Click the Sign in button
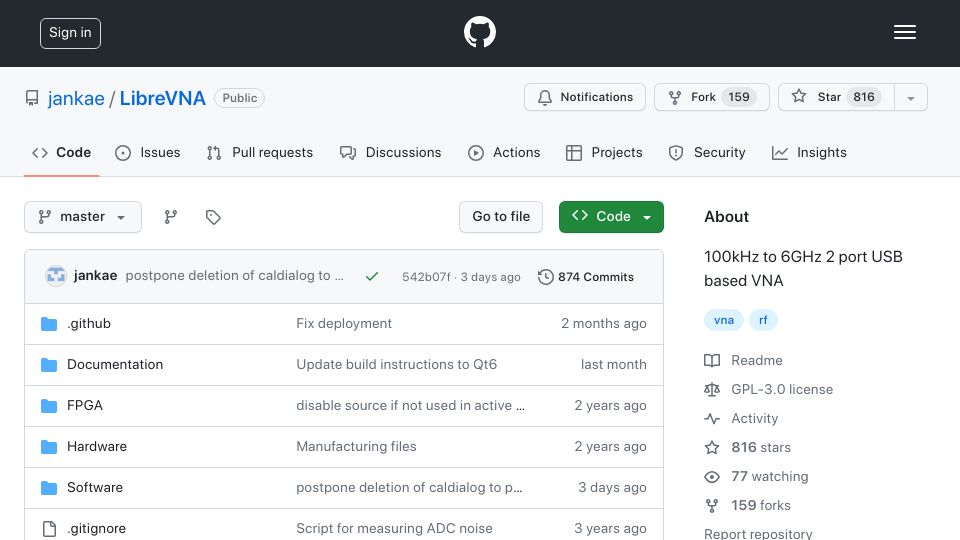The width and height of the screenshot is (960, 540). coord(70,33)
